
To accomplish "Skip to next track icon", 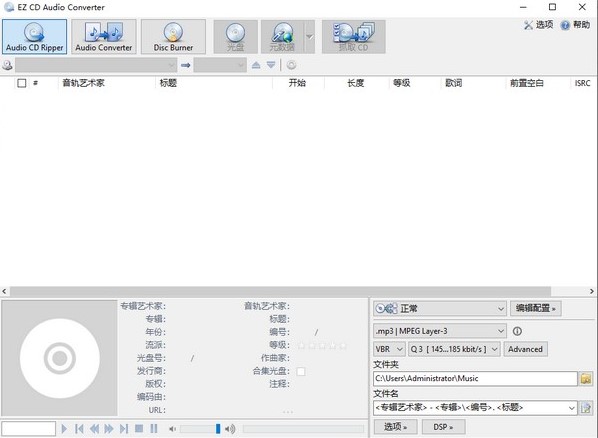I will coord(124,428).
